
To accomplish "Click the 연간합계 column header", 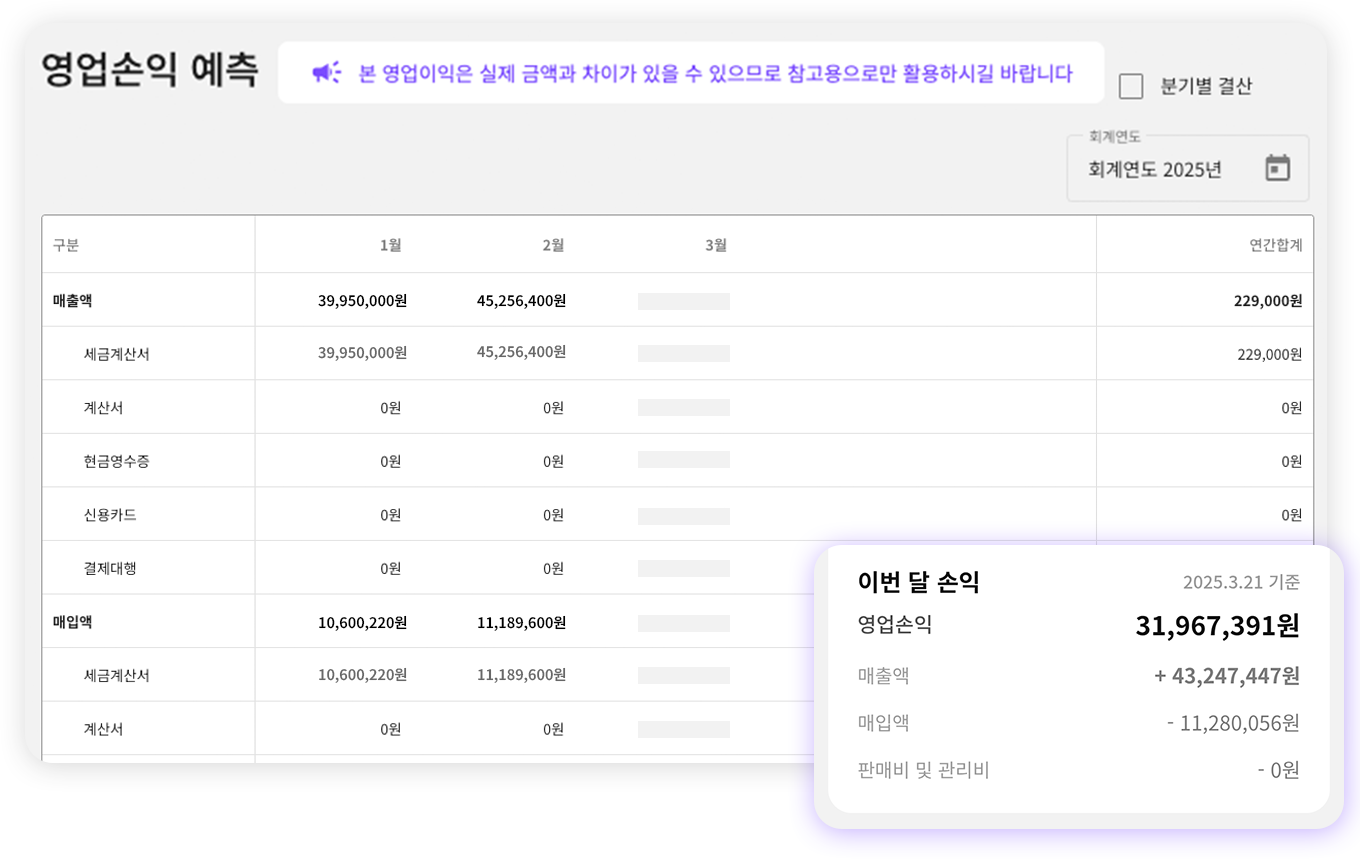I will click(1276, 245).
